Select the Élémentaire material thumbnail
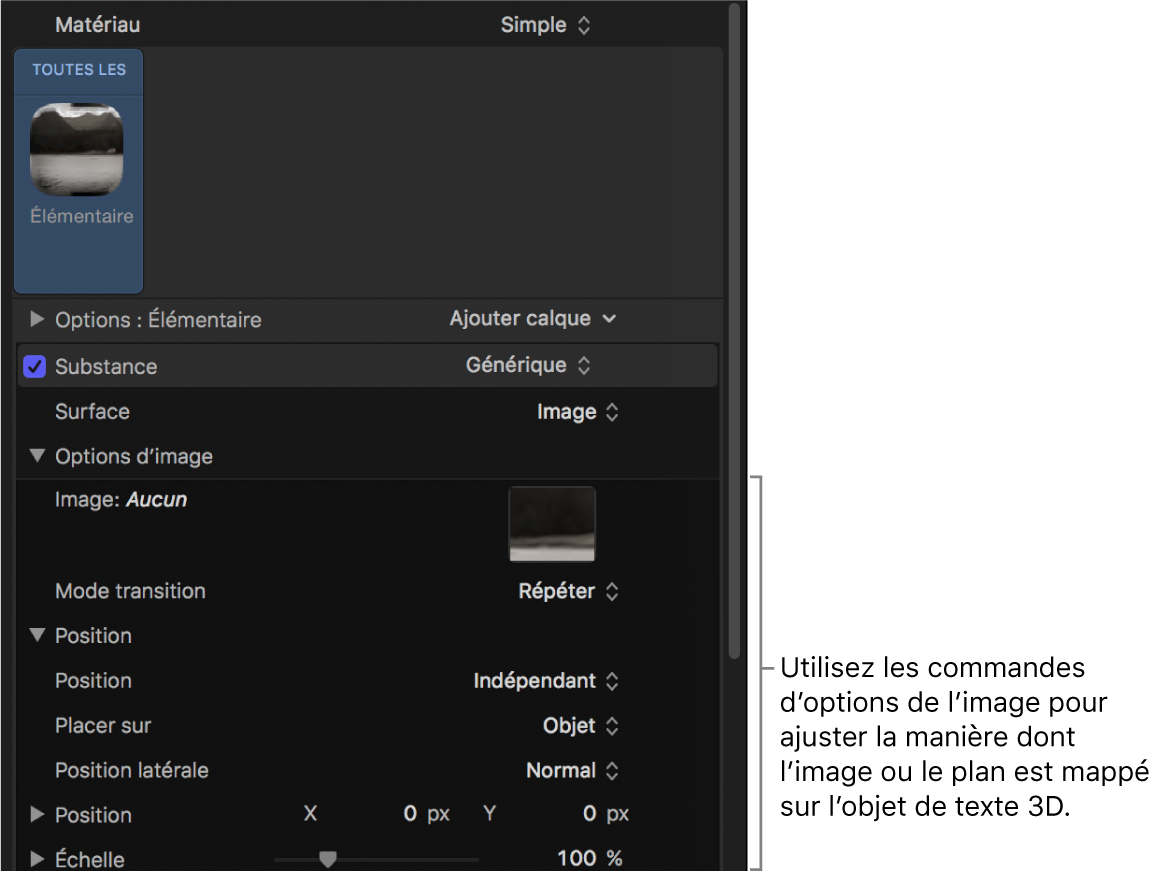The width and height of the screenshot is (1164, 873). (x=77, y=150)
